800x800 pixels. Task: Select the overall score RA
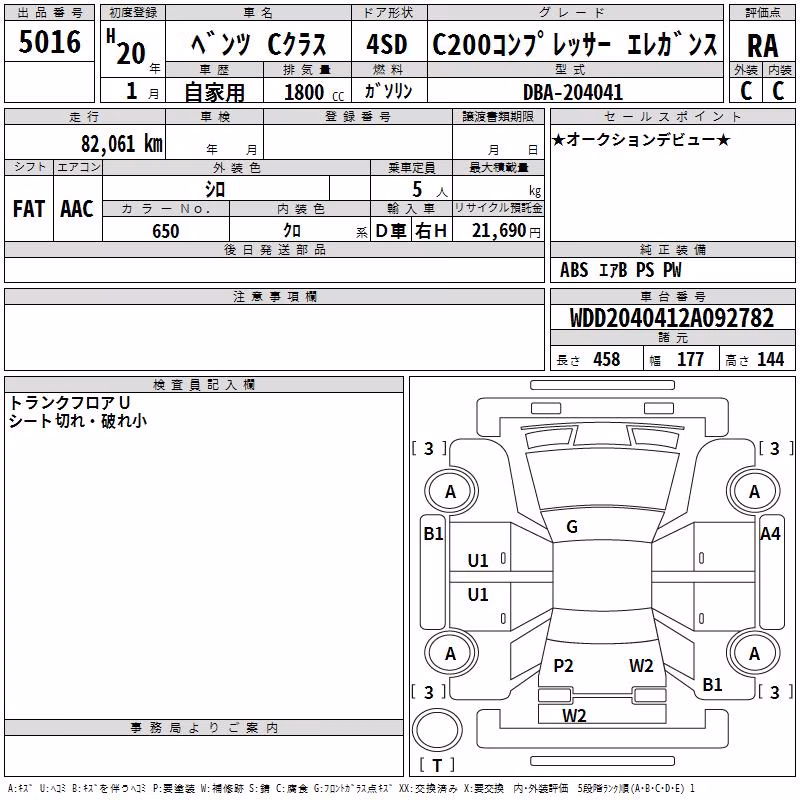click(x=762, y=46)
